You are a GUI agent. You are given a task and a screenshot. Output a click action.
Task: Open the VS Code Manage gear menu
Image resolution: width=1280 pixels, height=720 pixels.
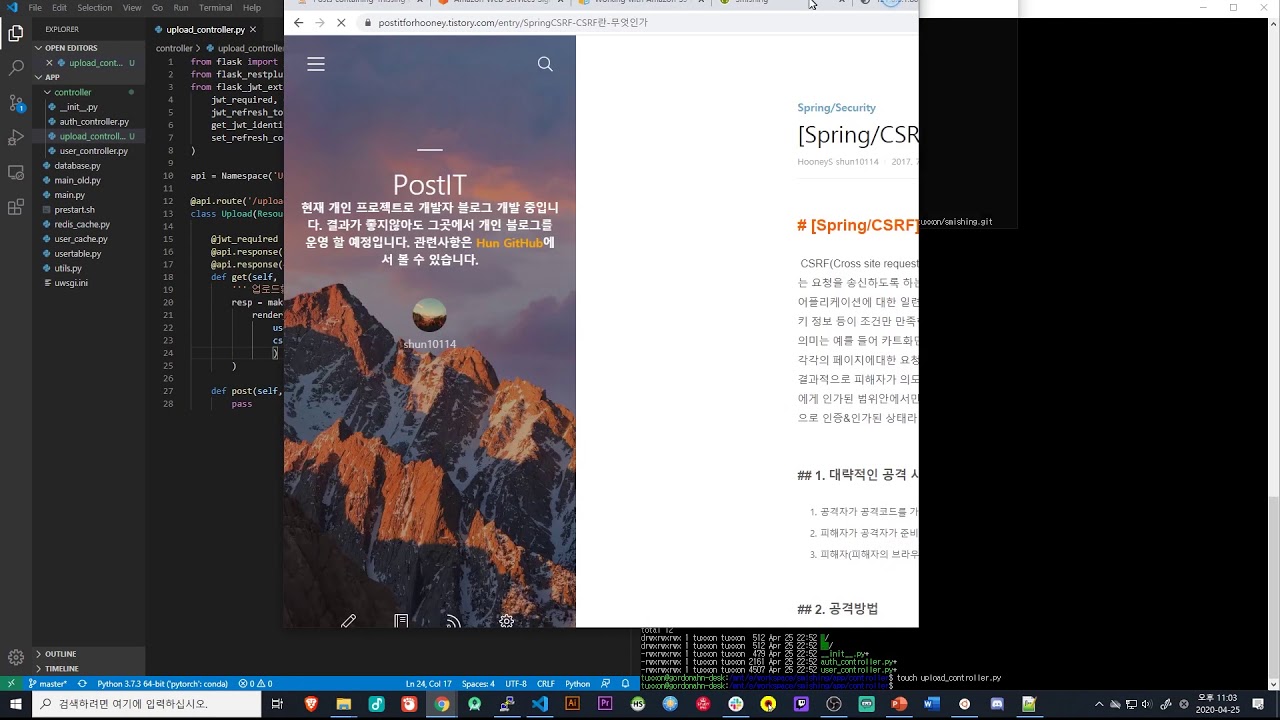(15, 657)
